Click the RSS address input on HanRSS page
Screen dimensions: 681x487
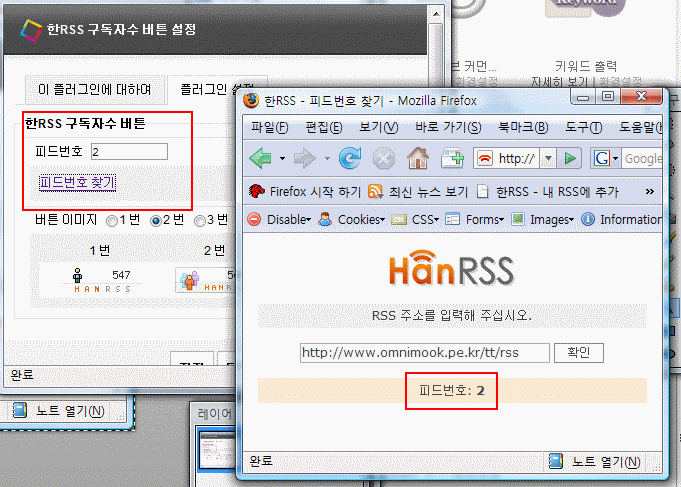click(424, 353)
